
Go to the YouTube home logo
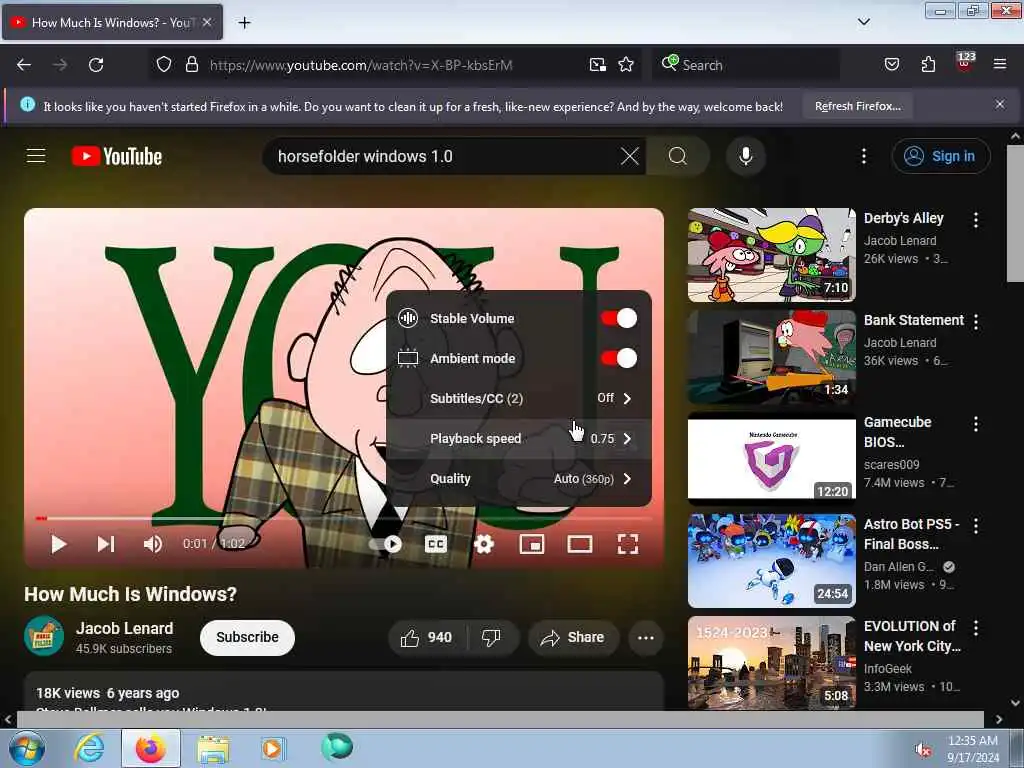click(117, 156)
